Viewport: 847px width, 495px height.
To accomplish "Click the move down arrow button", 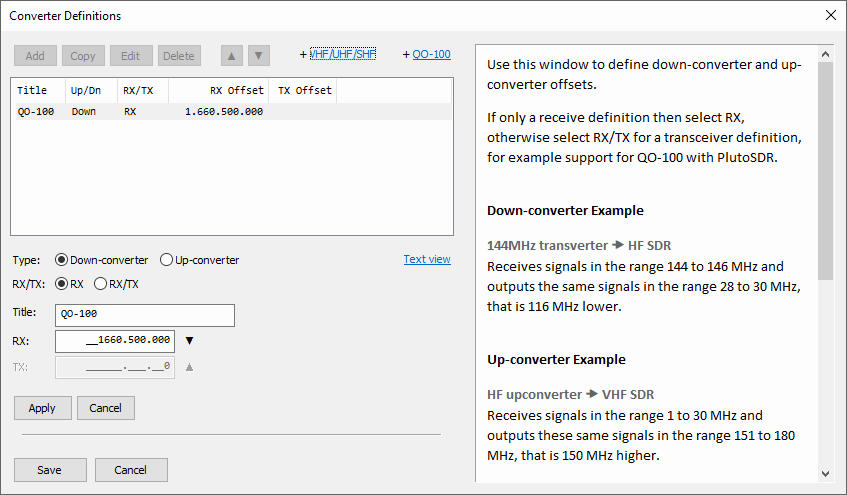I will click(259, 56).
